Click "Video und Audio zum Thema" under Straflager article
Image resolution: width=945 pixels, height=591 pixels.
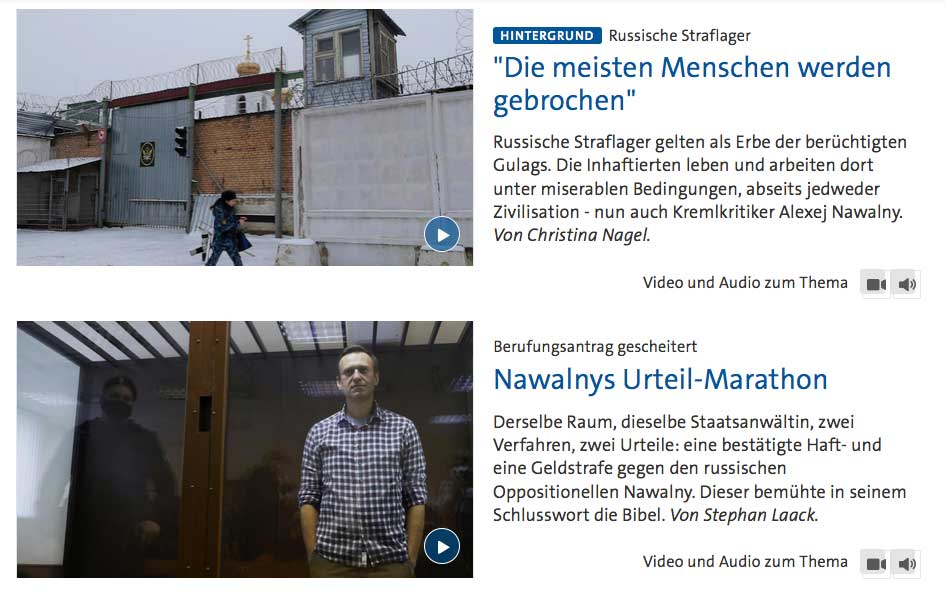pyautogui.click(x=745, y=283)
